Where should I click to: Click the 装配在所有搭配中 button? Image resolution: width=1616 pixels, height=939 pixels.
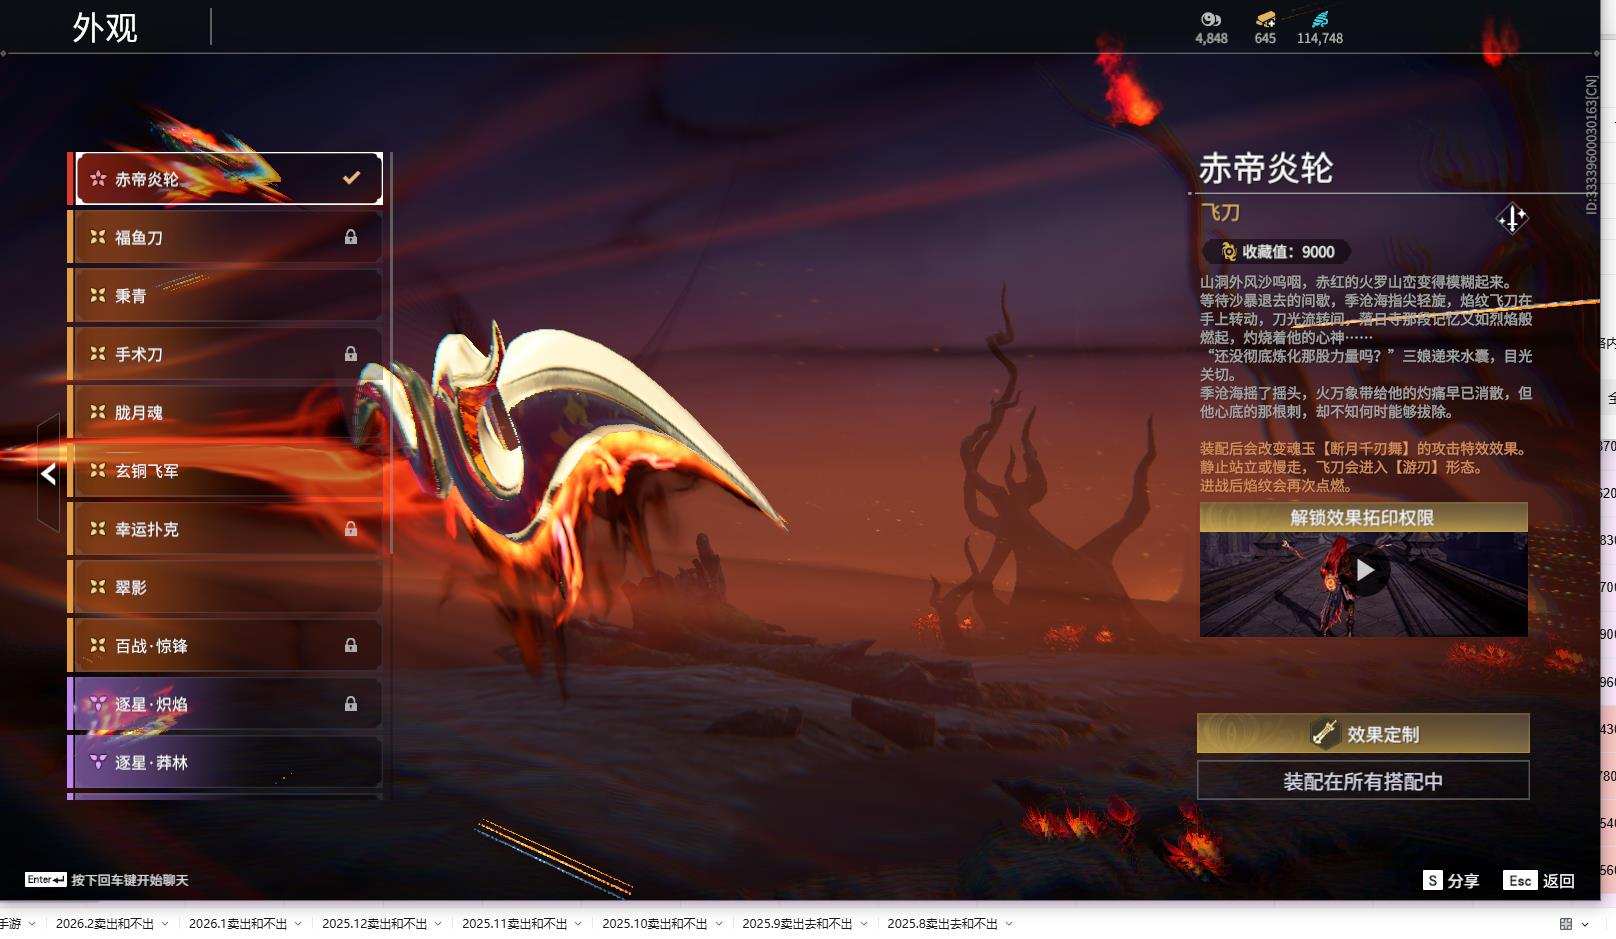1361,782
